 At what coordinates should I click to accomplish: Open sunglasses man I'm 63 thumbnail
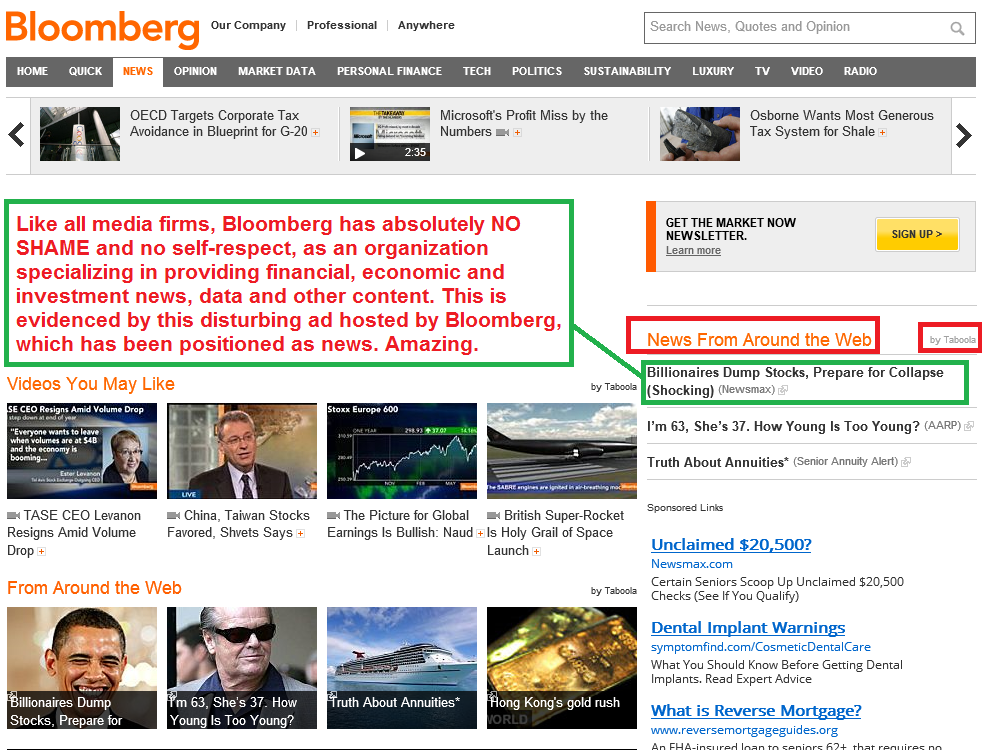242,668
